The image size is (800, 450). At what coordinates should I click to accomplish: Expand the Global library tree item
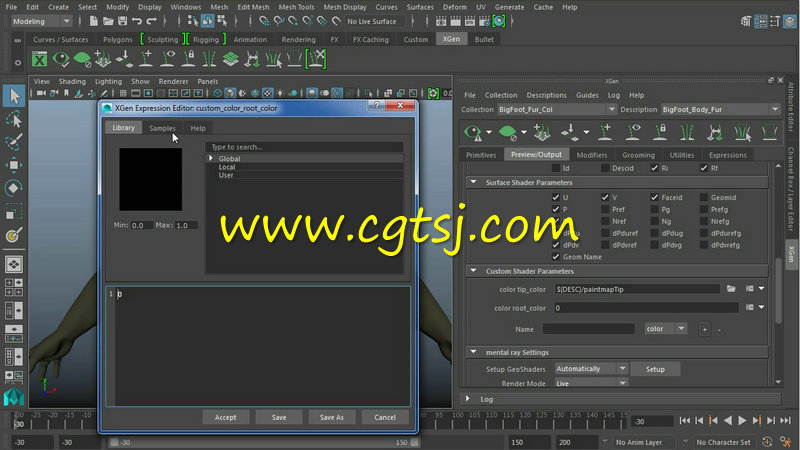point(211,159)
